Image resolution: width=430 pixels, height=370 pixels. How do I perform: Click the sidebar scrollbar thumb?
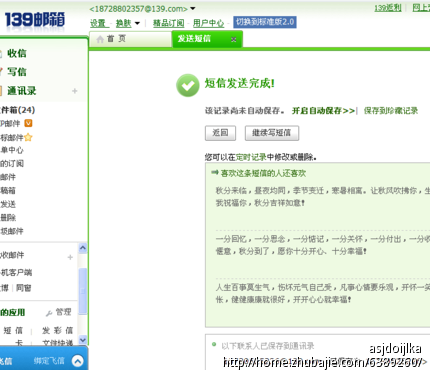83,291
